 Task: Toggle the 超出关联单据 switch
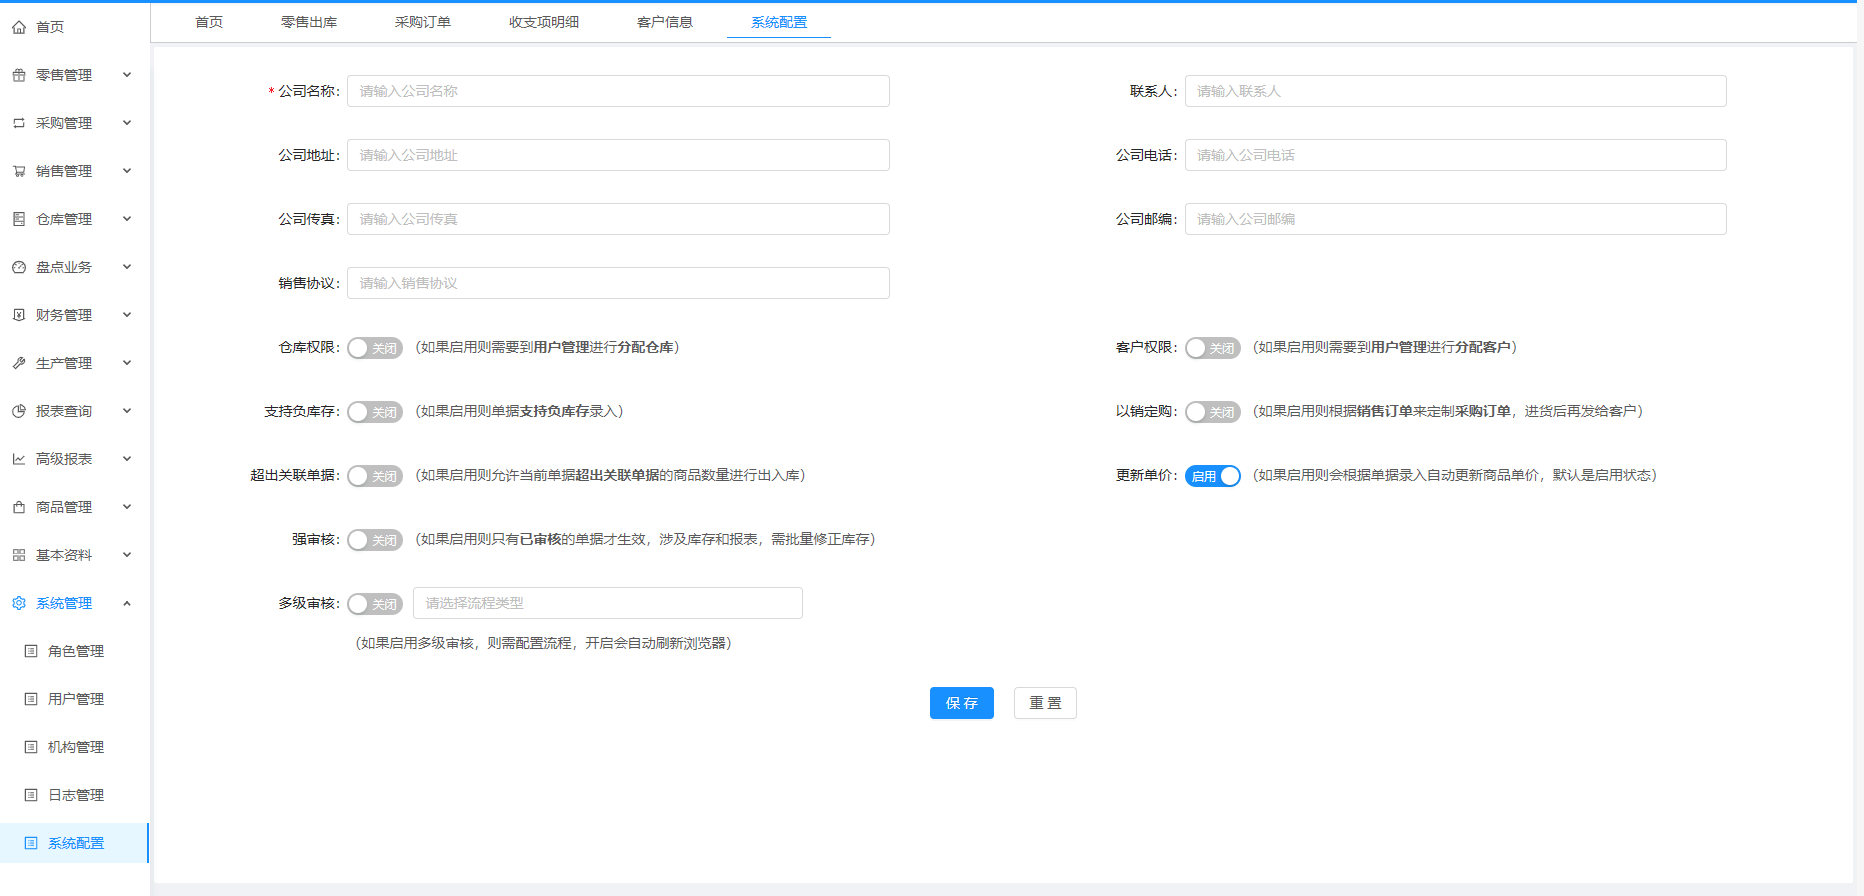click(x=375, y=476)
